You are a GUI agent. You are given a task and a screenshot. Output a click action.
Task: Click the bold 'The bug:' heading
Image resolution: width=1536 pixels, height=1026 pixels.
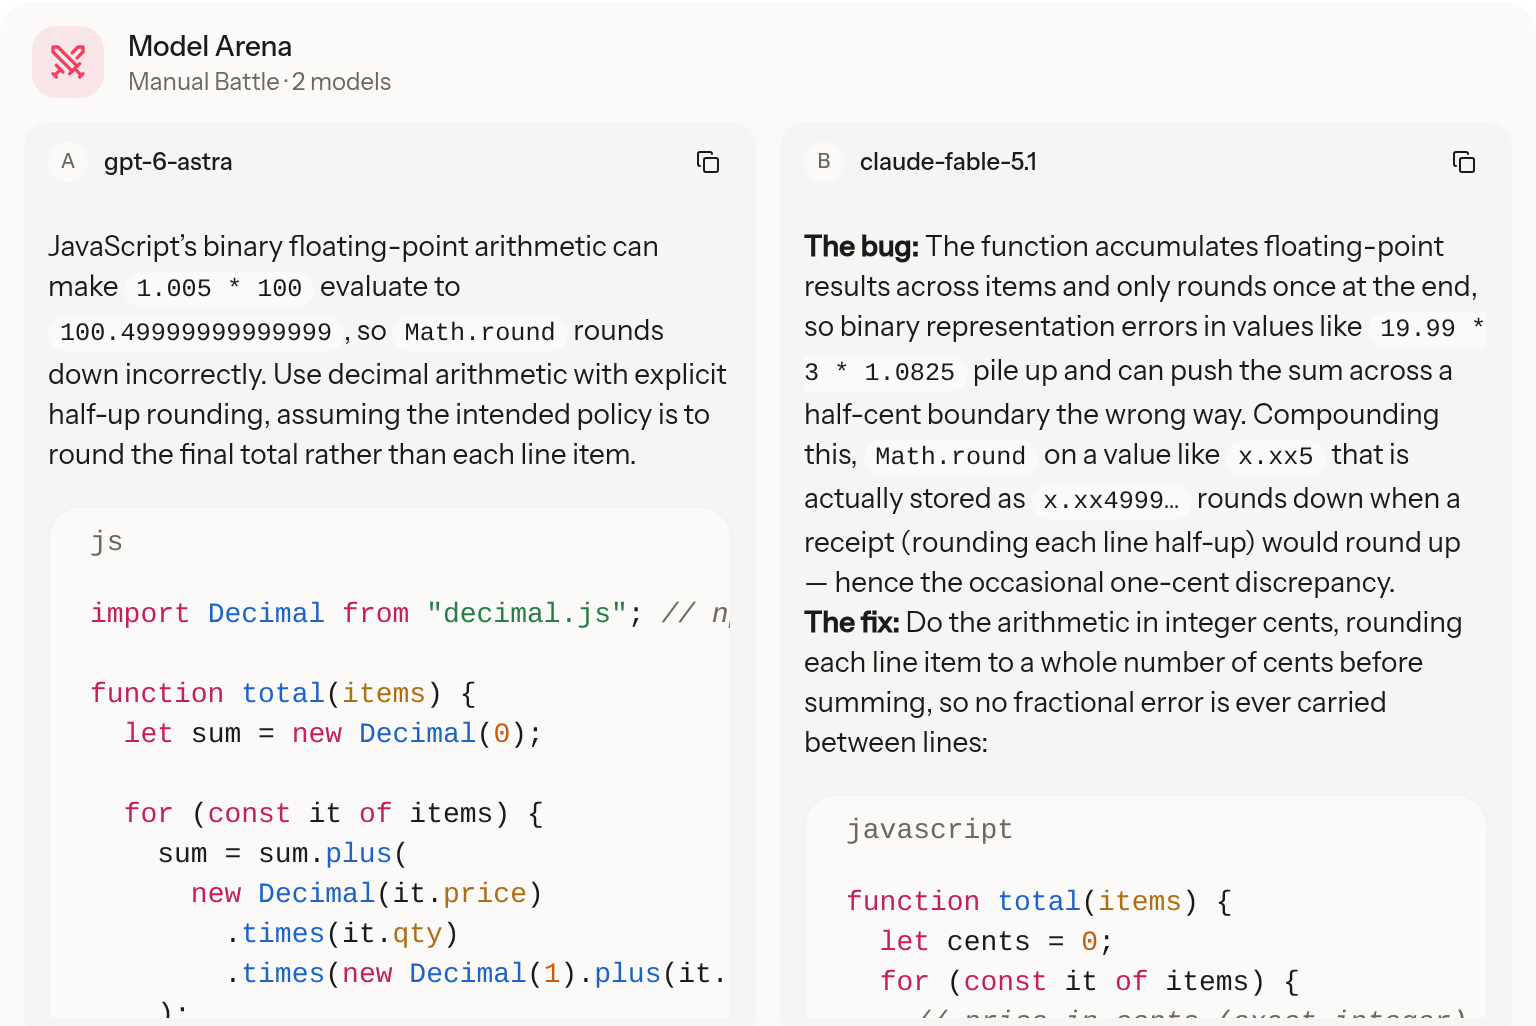861,246
